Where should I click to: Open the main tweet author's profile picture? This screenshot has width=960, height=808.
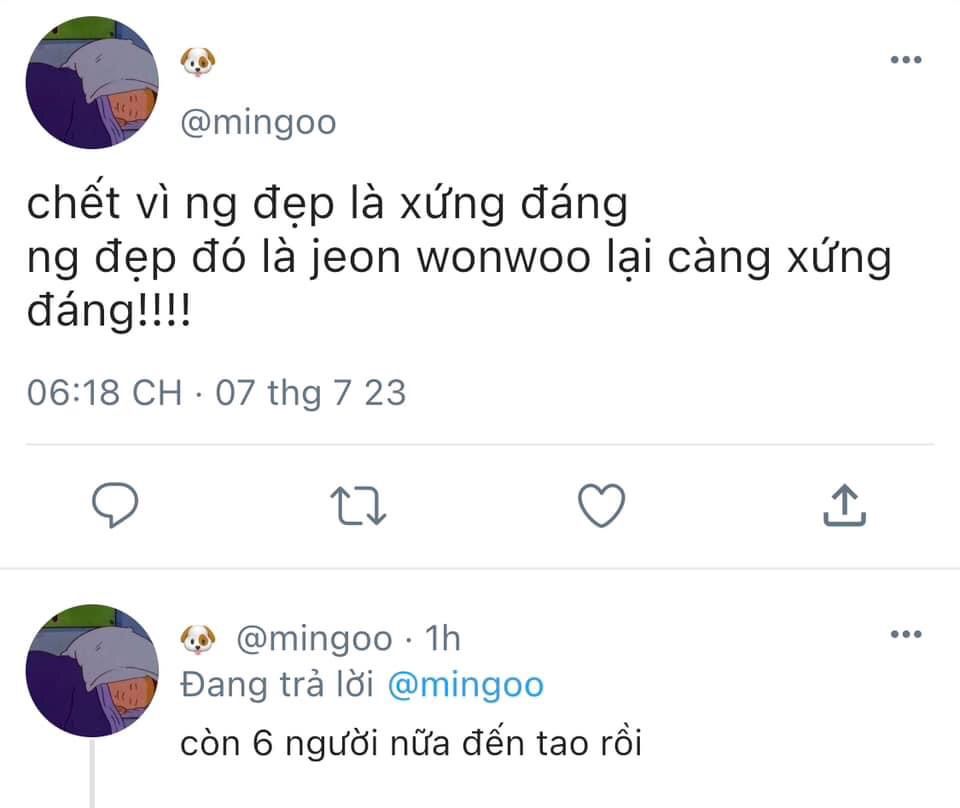[92, 83]
